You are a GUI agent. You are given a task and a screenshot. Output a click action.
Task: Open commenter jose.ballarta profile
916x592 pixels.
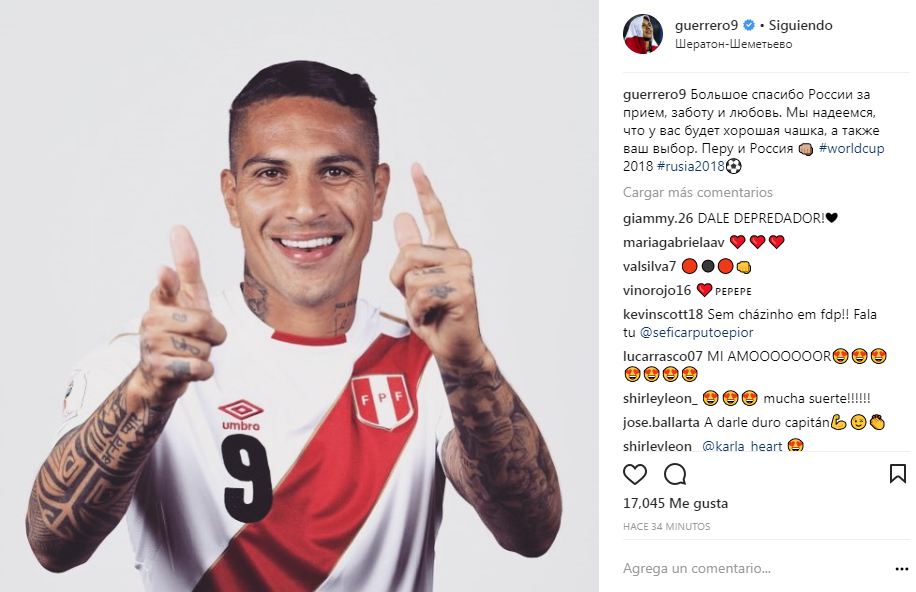tap(661, 422)
